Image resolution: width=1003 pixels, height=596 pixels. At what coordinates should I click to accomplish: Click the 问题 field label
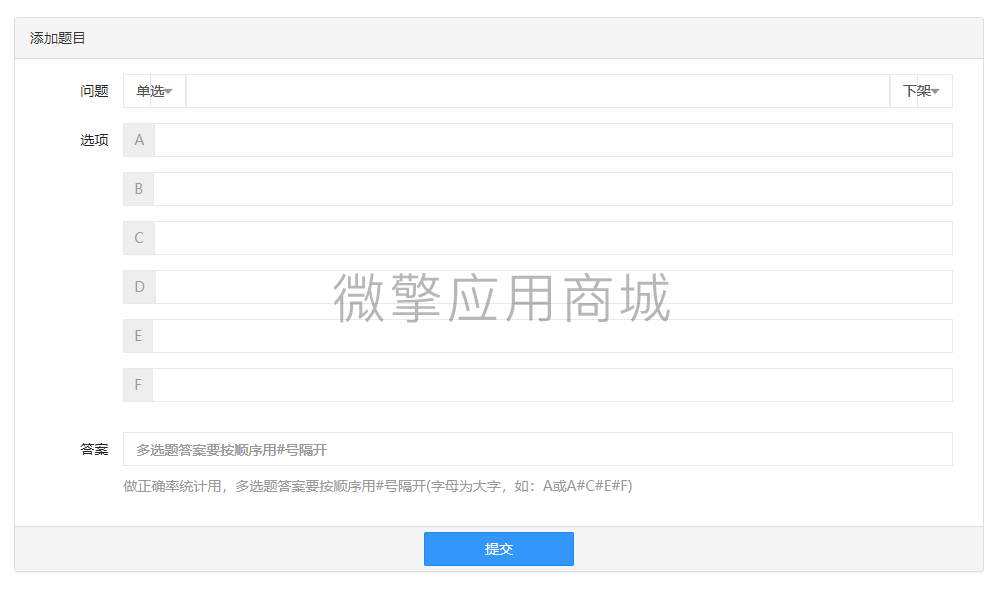pos(94,91)
